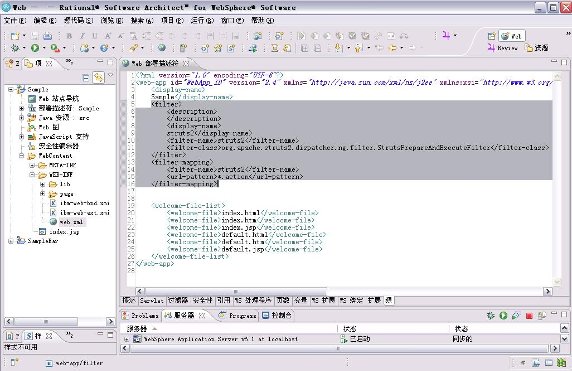Click the servers table scroll down arrow
The height and width of the screenshot is (371, 572).
564,339
